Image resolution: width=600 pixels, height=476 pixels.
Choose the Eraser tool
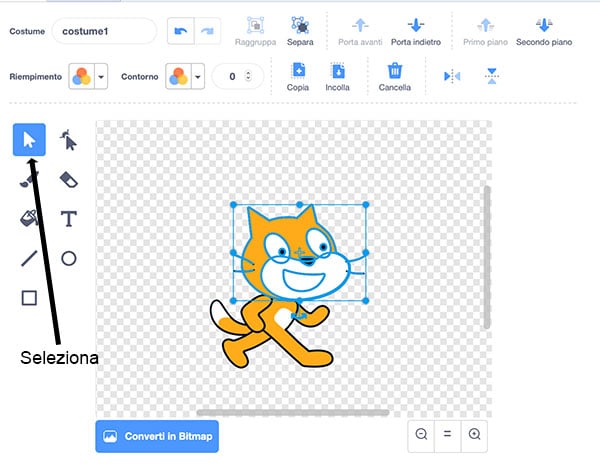(x=68, y=179)
